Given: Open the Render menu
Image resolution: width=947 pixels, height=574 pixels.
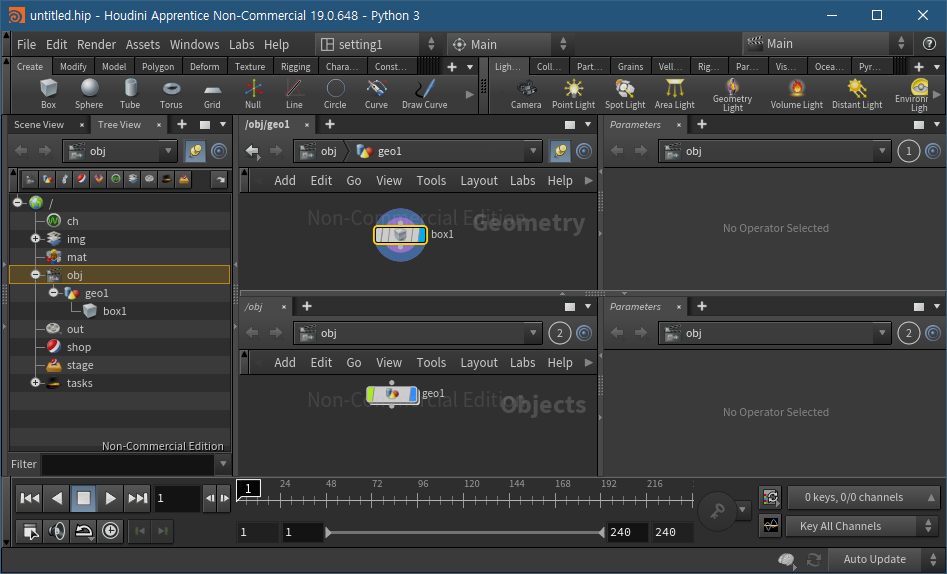Looking at the screenshot, I should (96, 44).
